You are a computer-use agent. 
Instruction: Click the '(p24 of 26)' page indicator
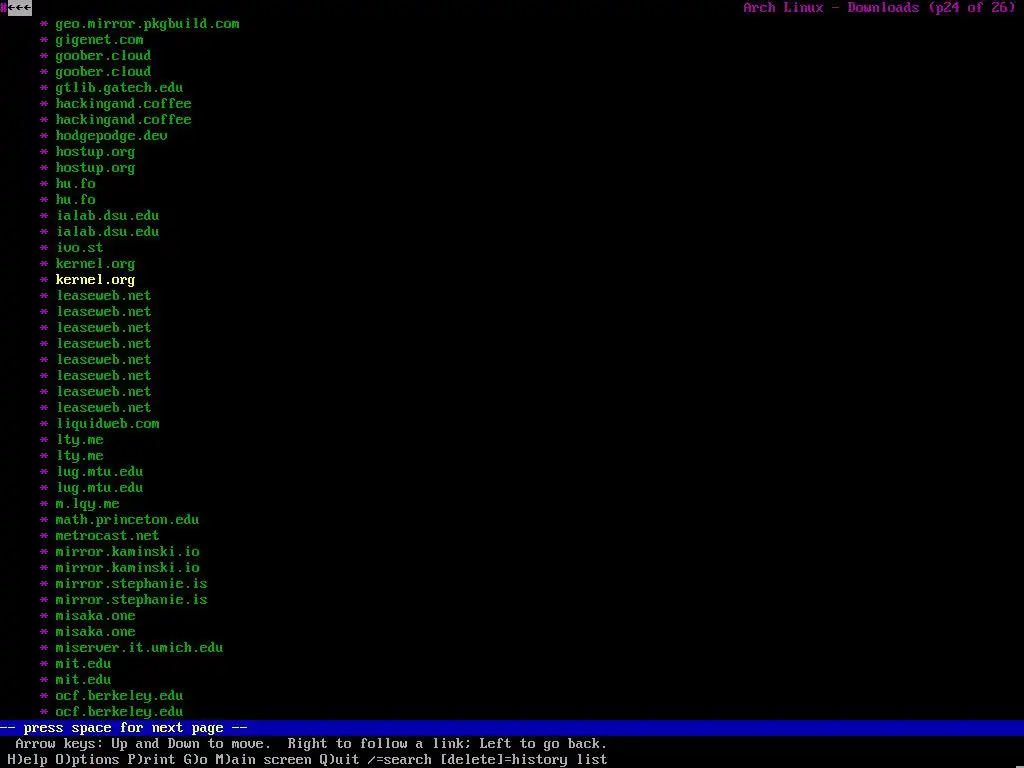(972, 8)
